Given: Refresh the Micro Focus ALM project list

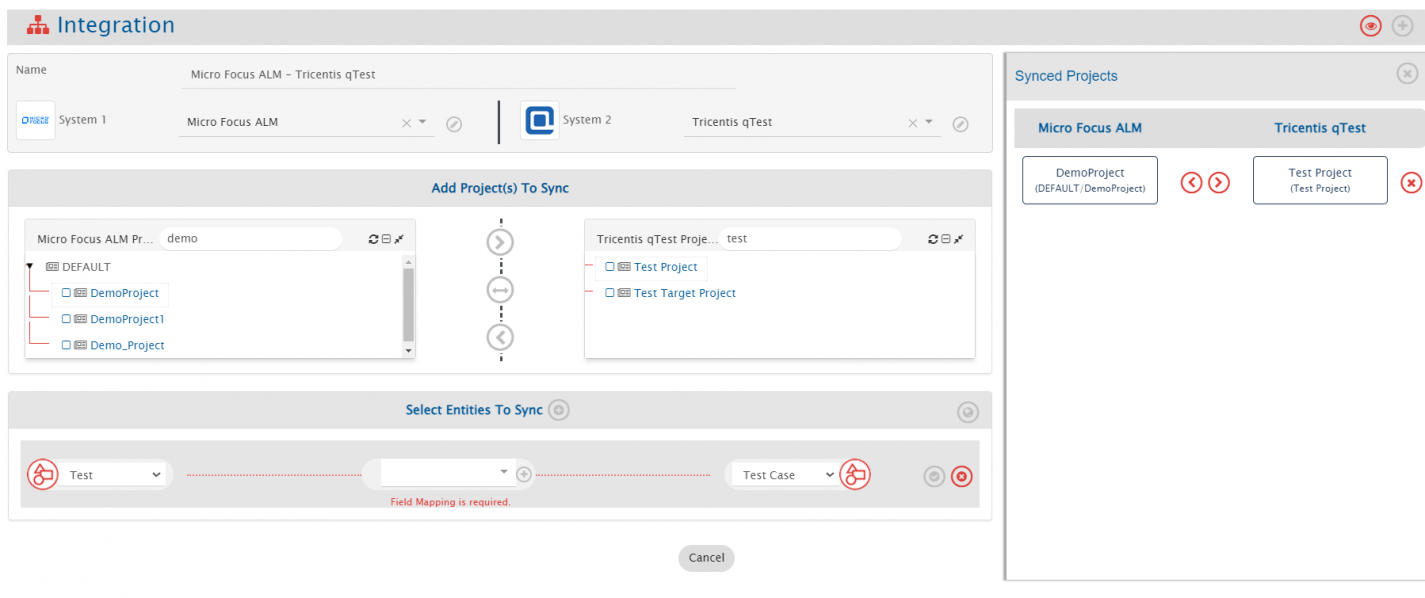Looking at the screenshot, I should 373,239.
